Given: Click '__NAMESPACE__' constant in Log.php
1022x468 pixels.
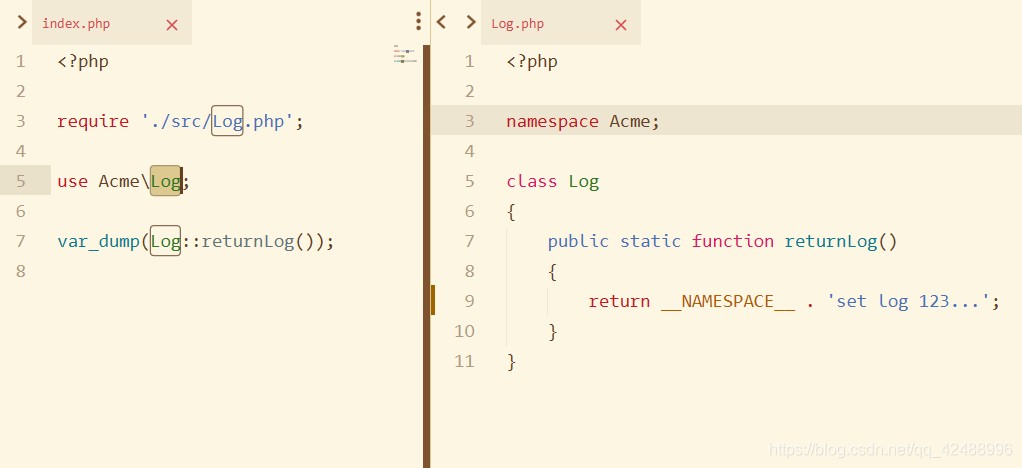Looking at the screenshot, I should (727, 302).
